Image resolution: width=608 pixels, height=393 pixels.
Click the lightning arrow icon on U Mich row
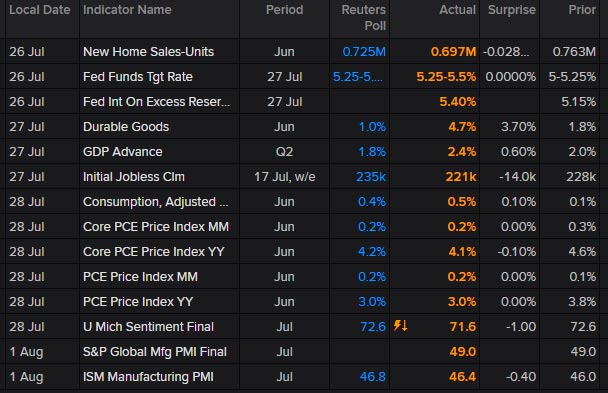click(401, 326)
